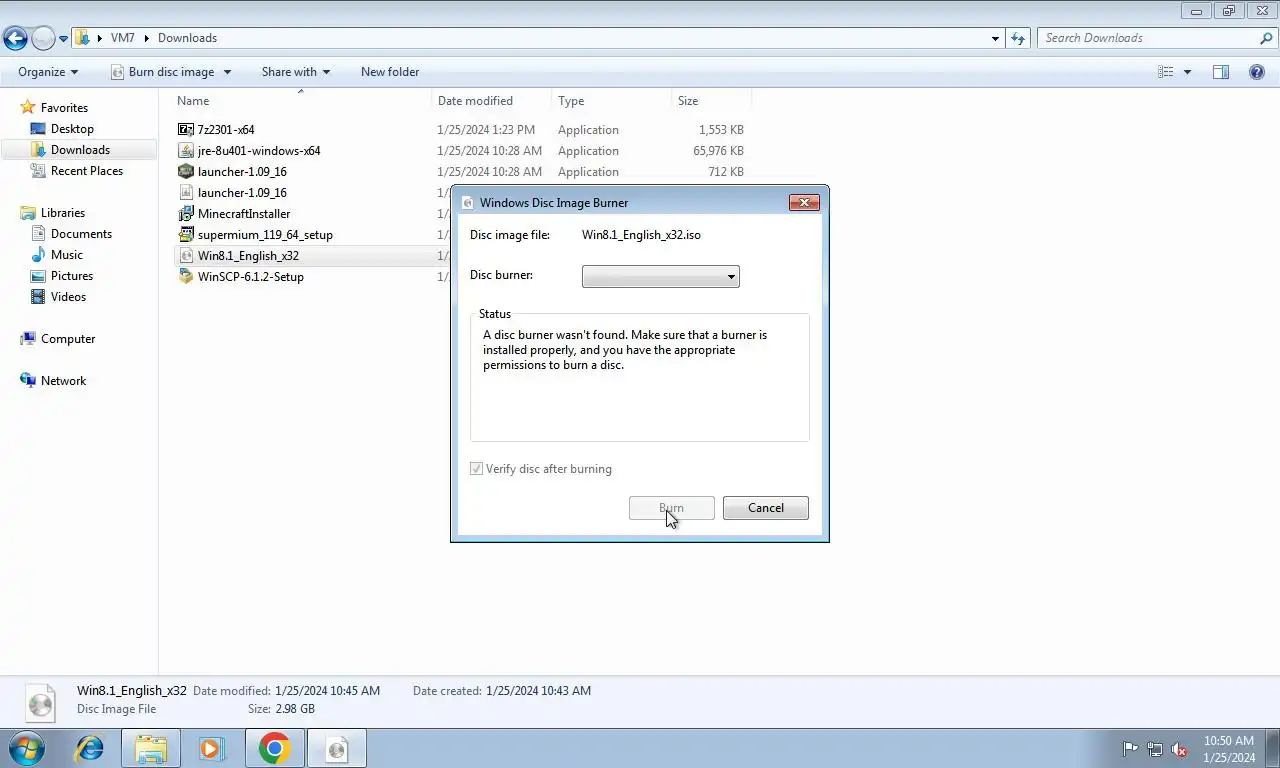This screenshot has height=768, width=1280.
Task: Click the volume speaker tray icon
Action: (1179, 748)
